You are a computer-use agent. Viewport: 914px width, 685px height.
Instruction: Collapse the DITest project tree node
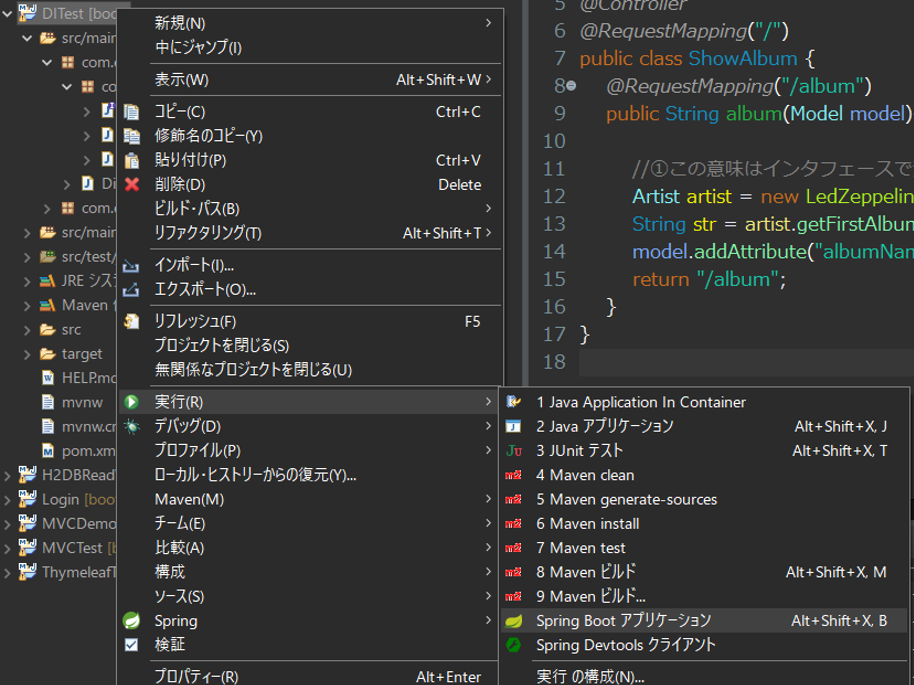[8, 15]
